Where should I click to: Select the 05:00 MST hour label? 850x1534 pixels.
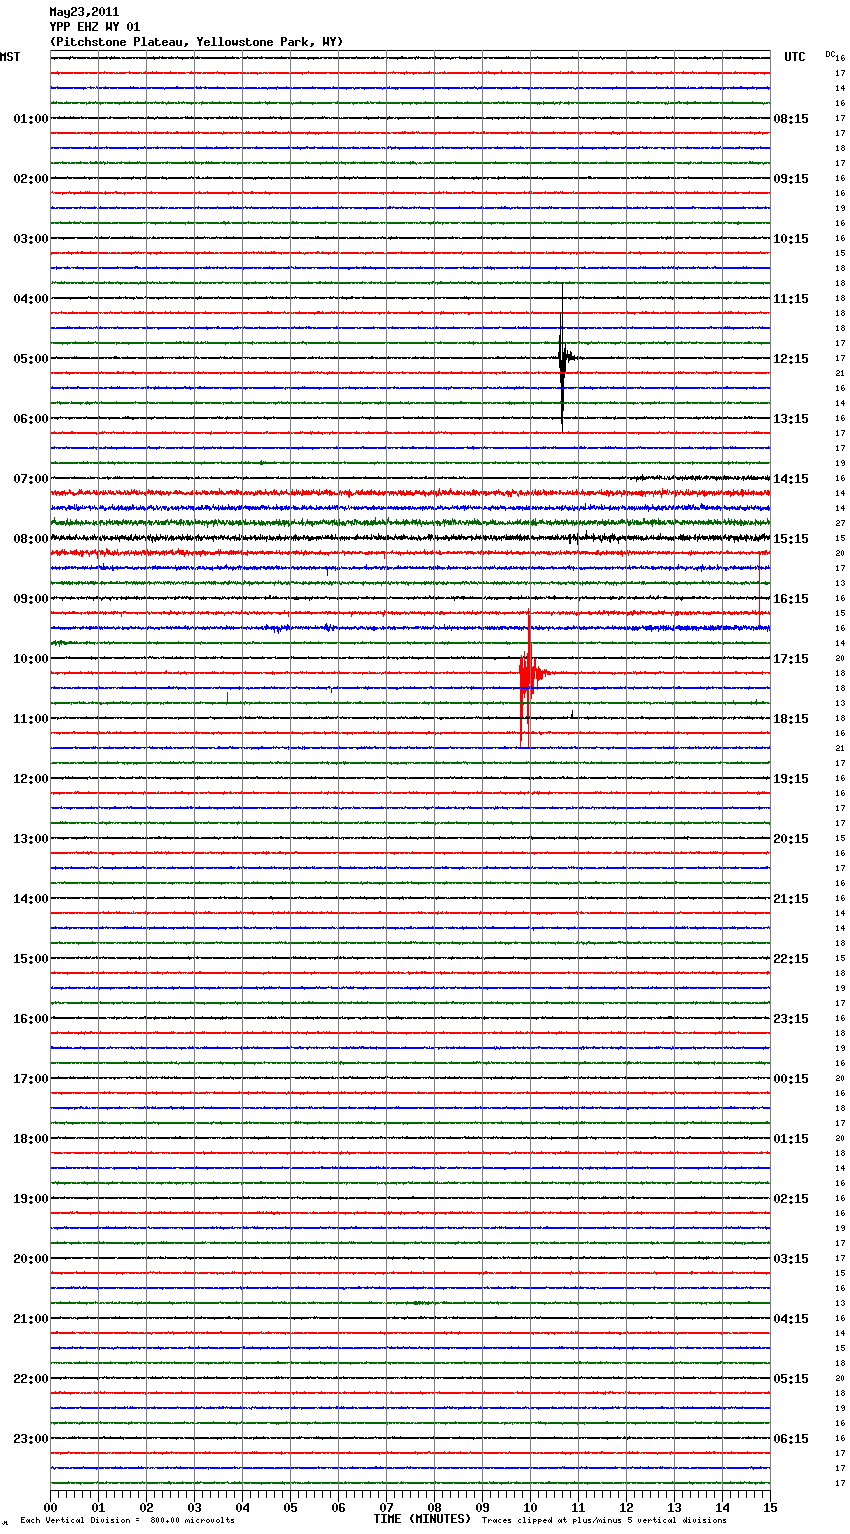[30, 359]
